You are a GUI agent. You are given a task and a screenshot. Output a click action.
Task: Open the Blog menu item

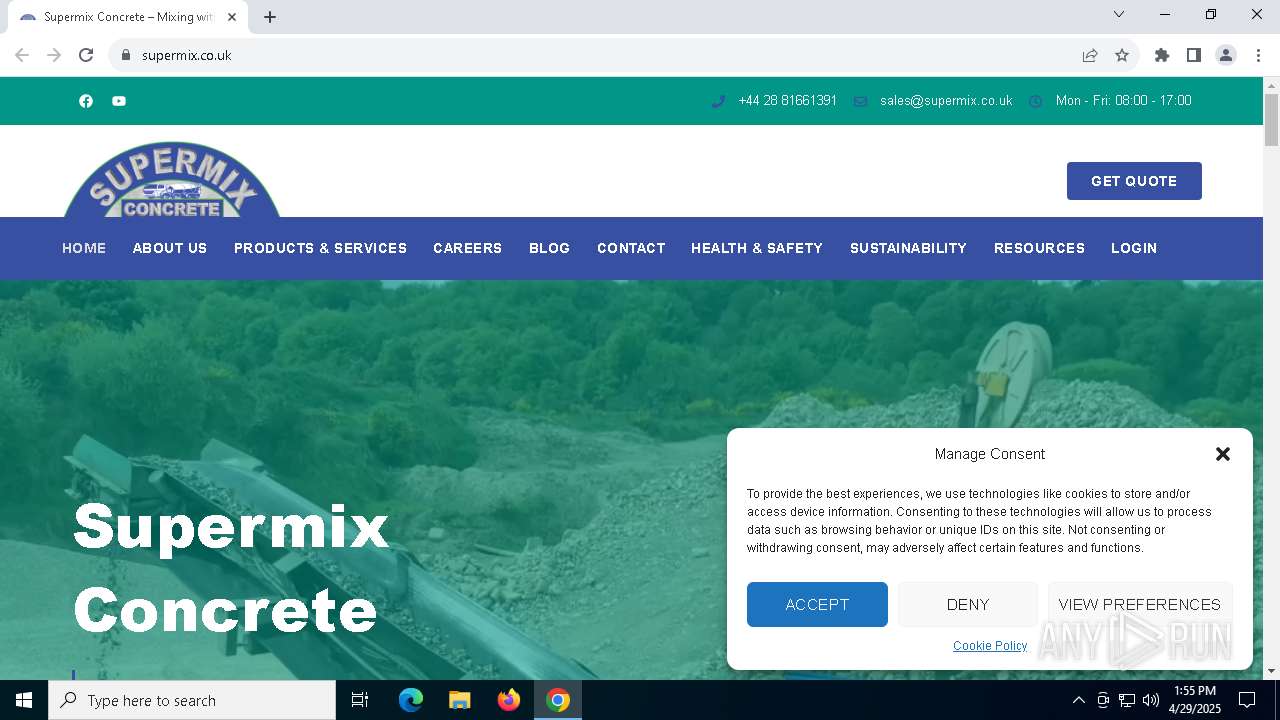pyautogui.click(x=549, y=248)
